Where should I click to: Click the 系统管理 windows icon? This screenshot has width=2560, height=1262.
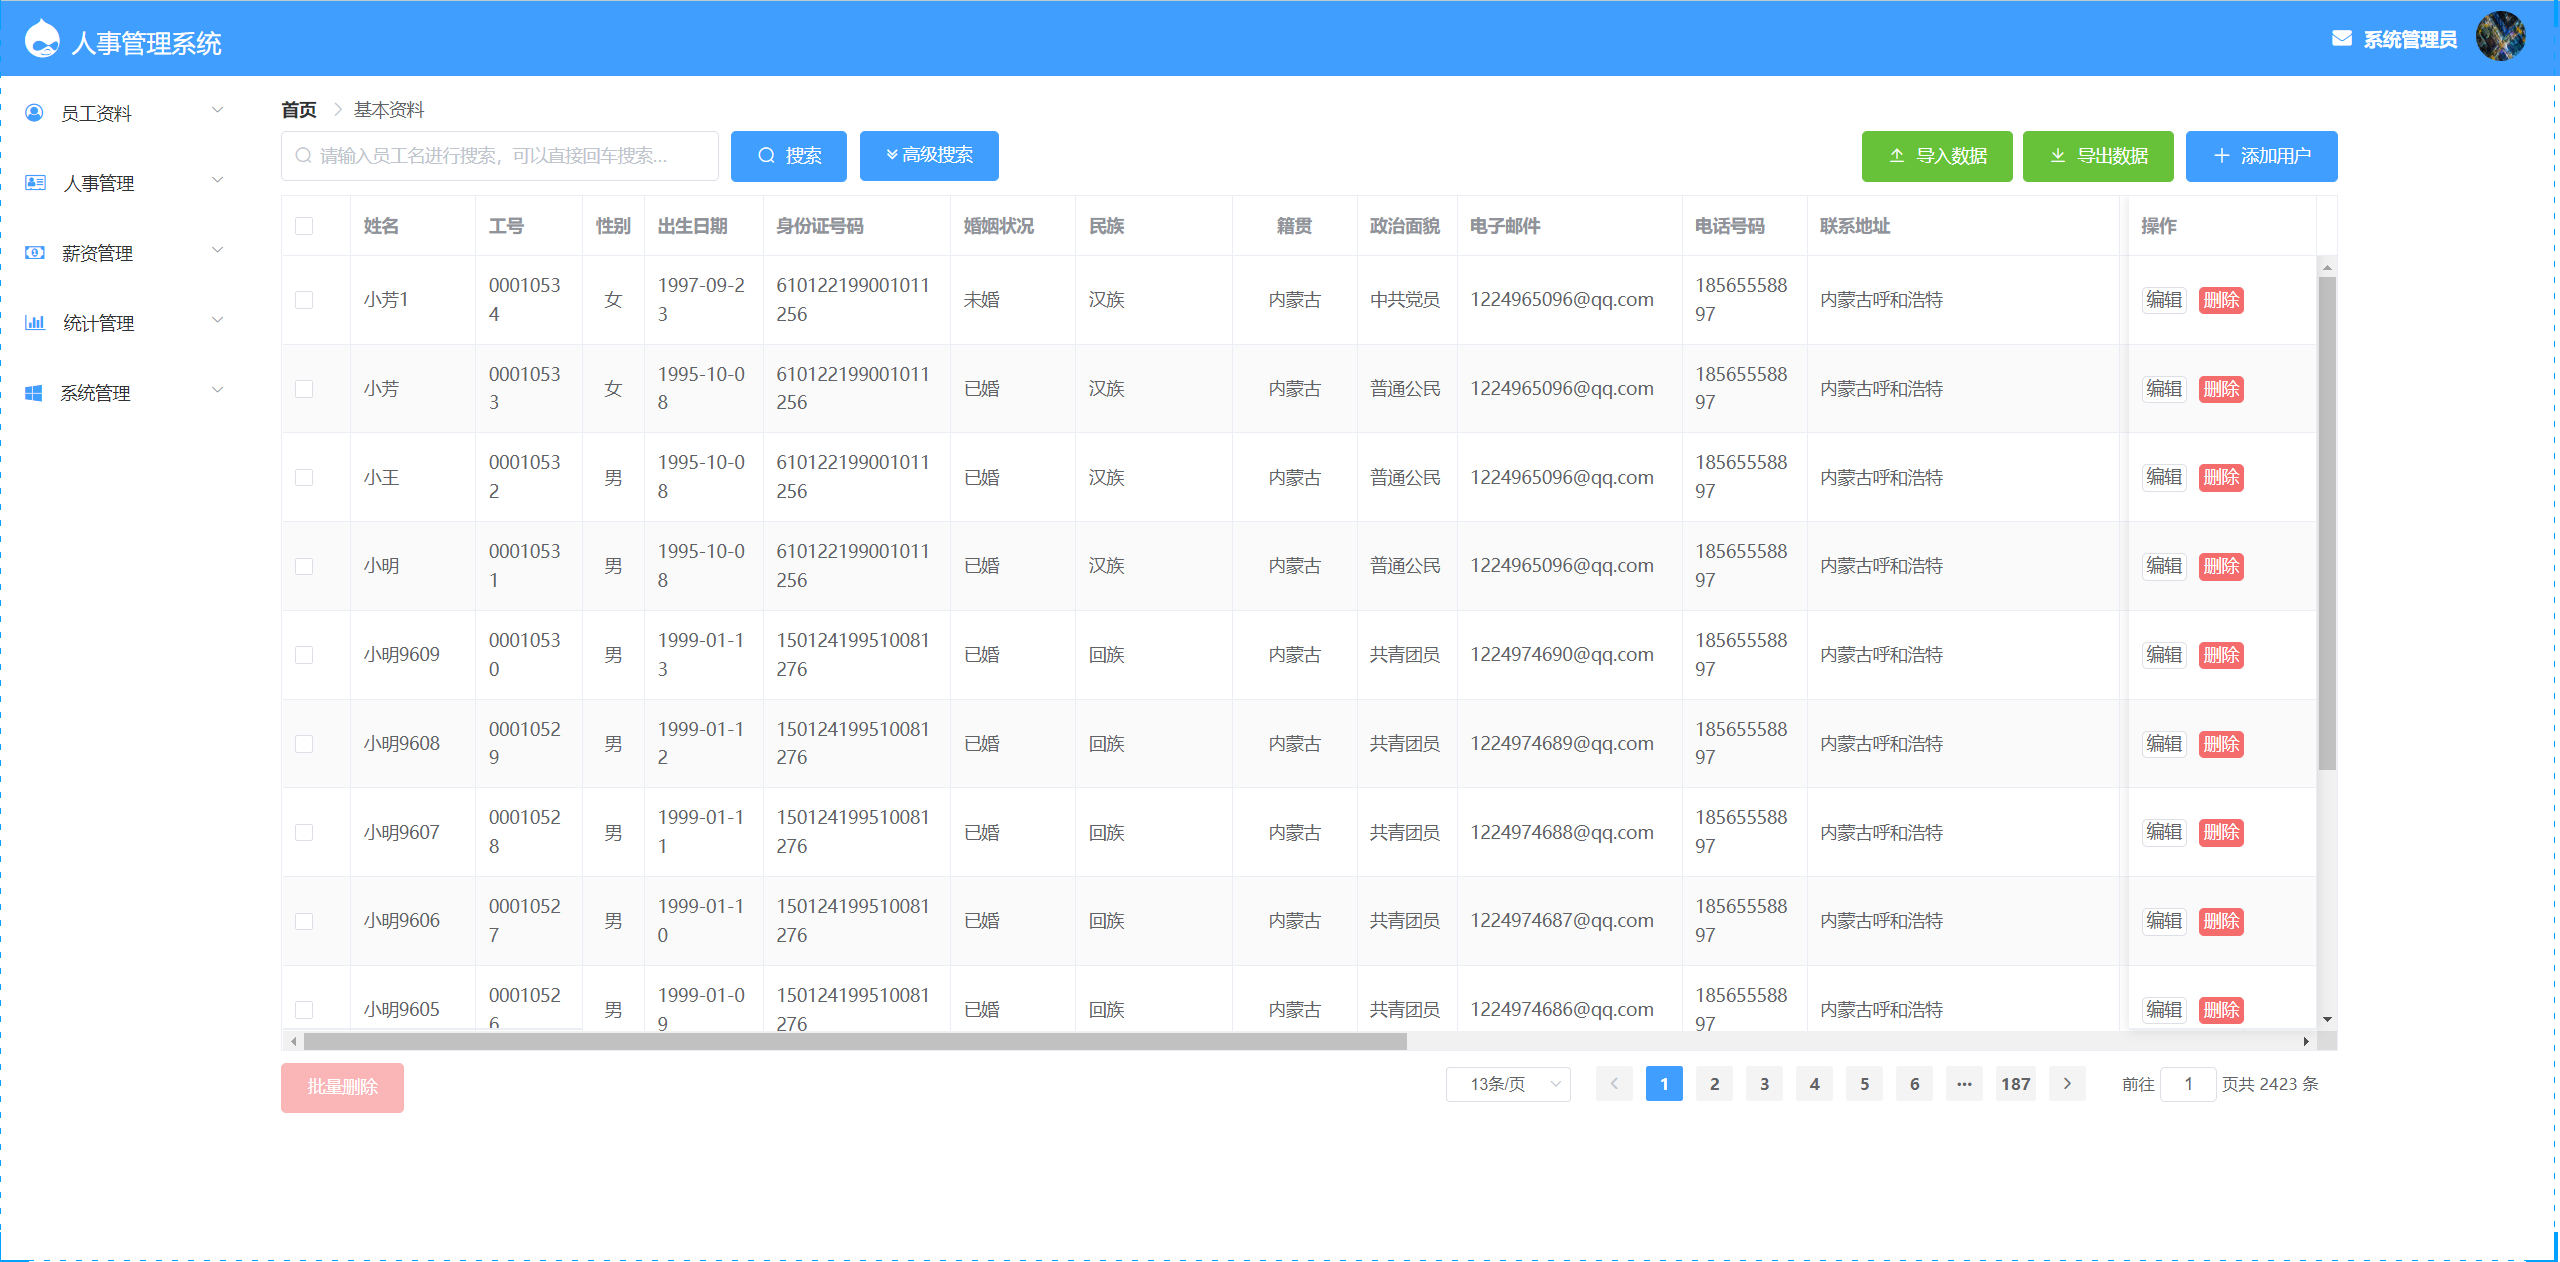click(35, 393)
